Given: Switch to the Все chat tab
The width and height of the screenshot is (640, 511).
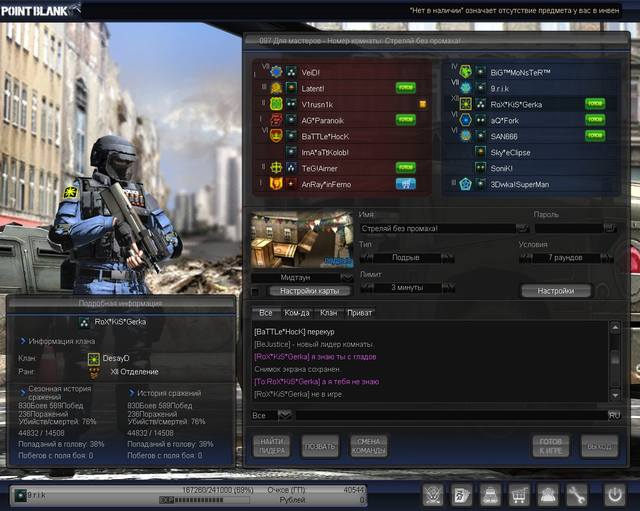Looking at the screenshot, I should [x=265, y=313].
